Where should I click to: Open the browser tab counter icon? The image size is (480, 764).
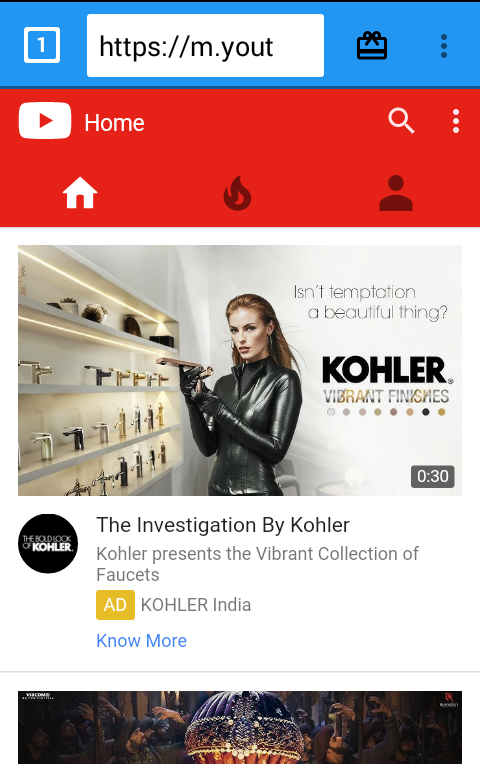click(x=42, y=45)
